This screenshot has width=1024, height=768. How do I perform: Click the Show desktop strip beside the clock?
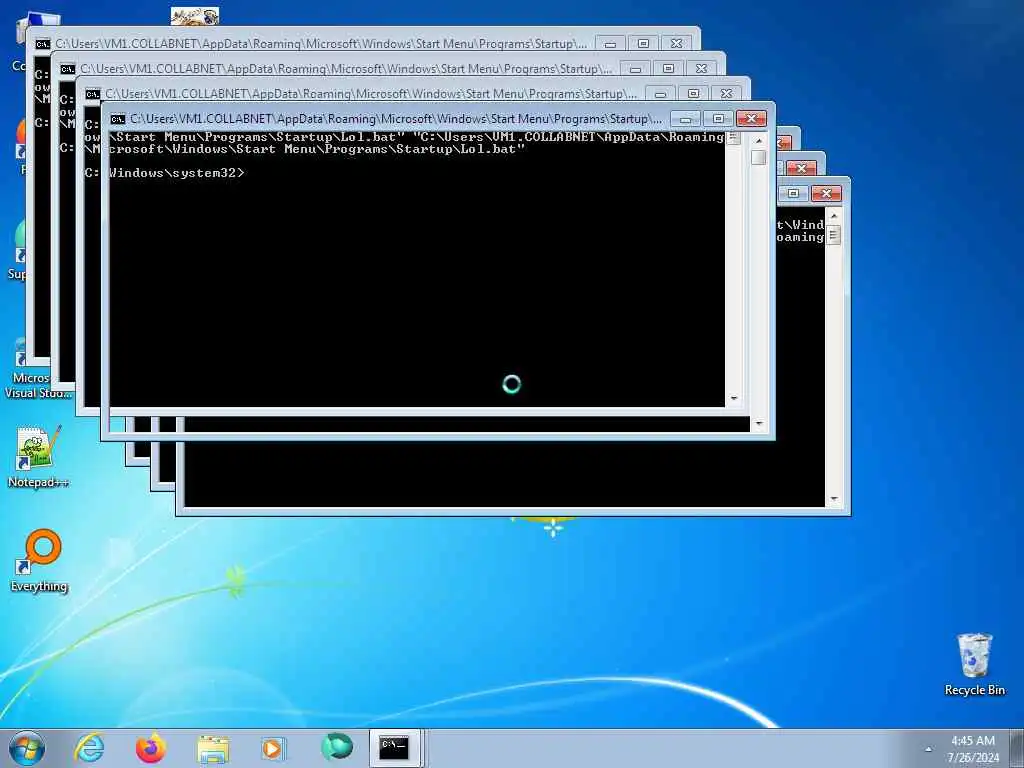pos(1017,748)
